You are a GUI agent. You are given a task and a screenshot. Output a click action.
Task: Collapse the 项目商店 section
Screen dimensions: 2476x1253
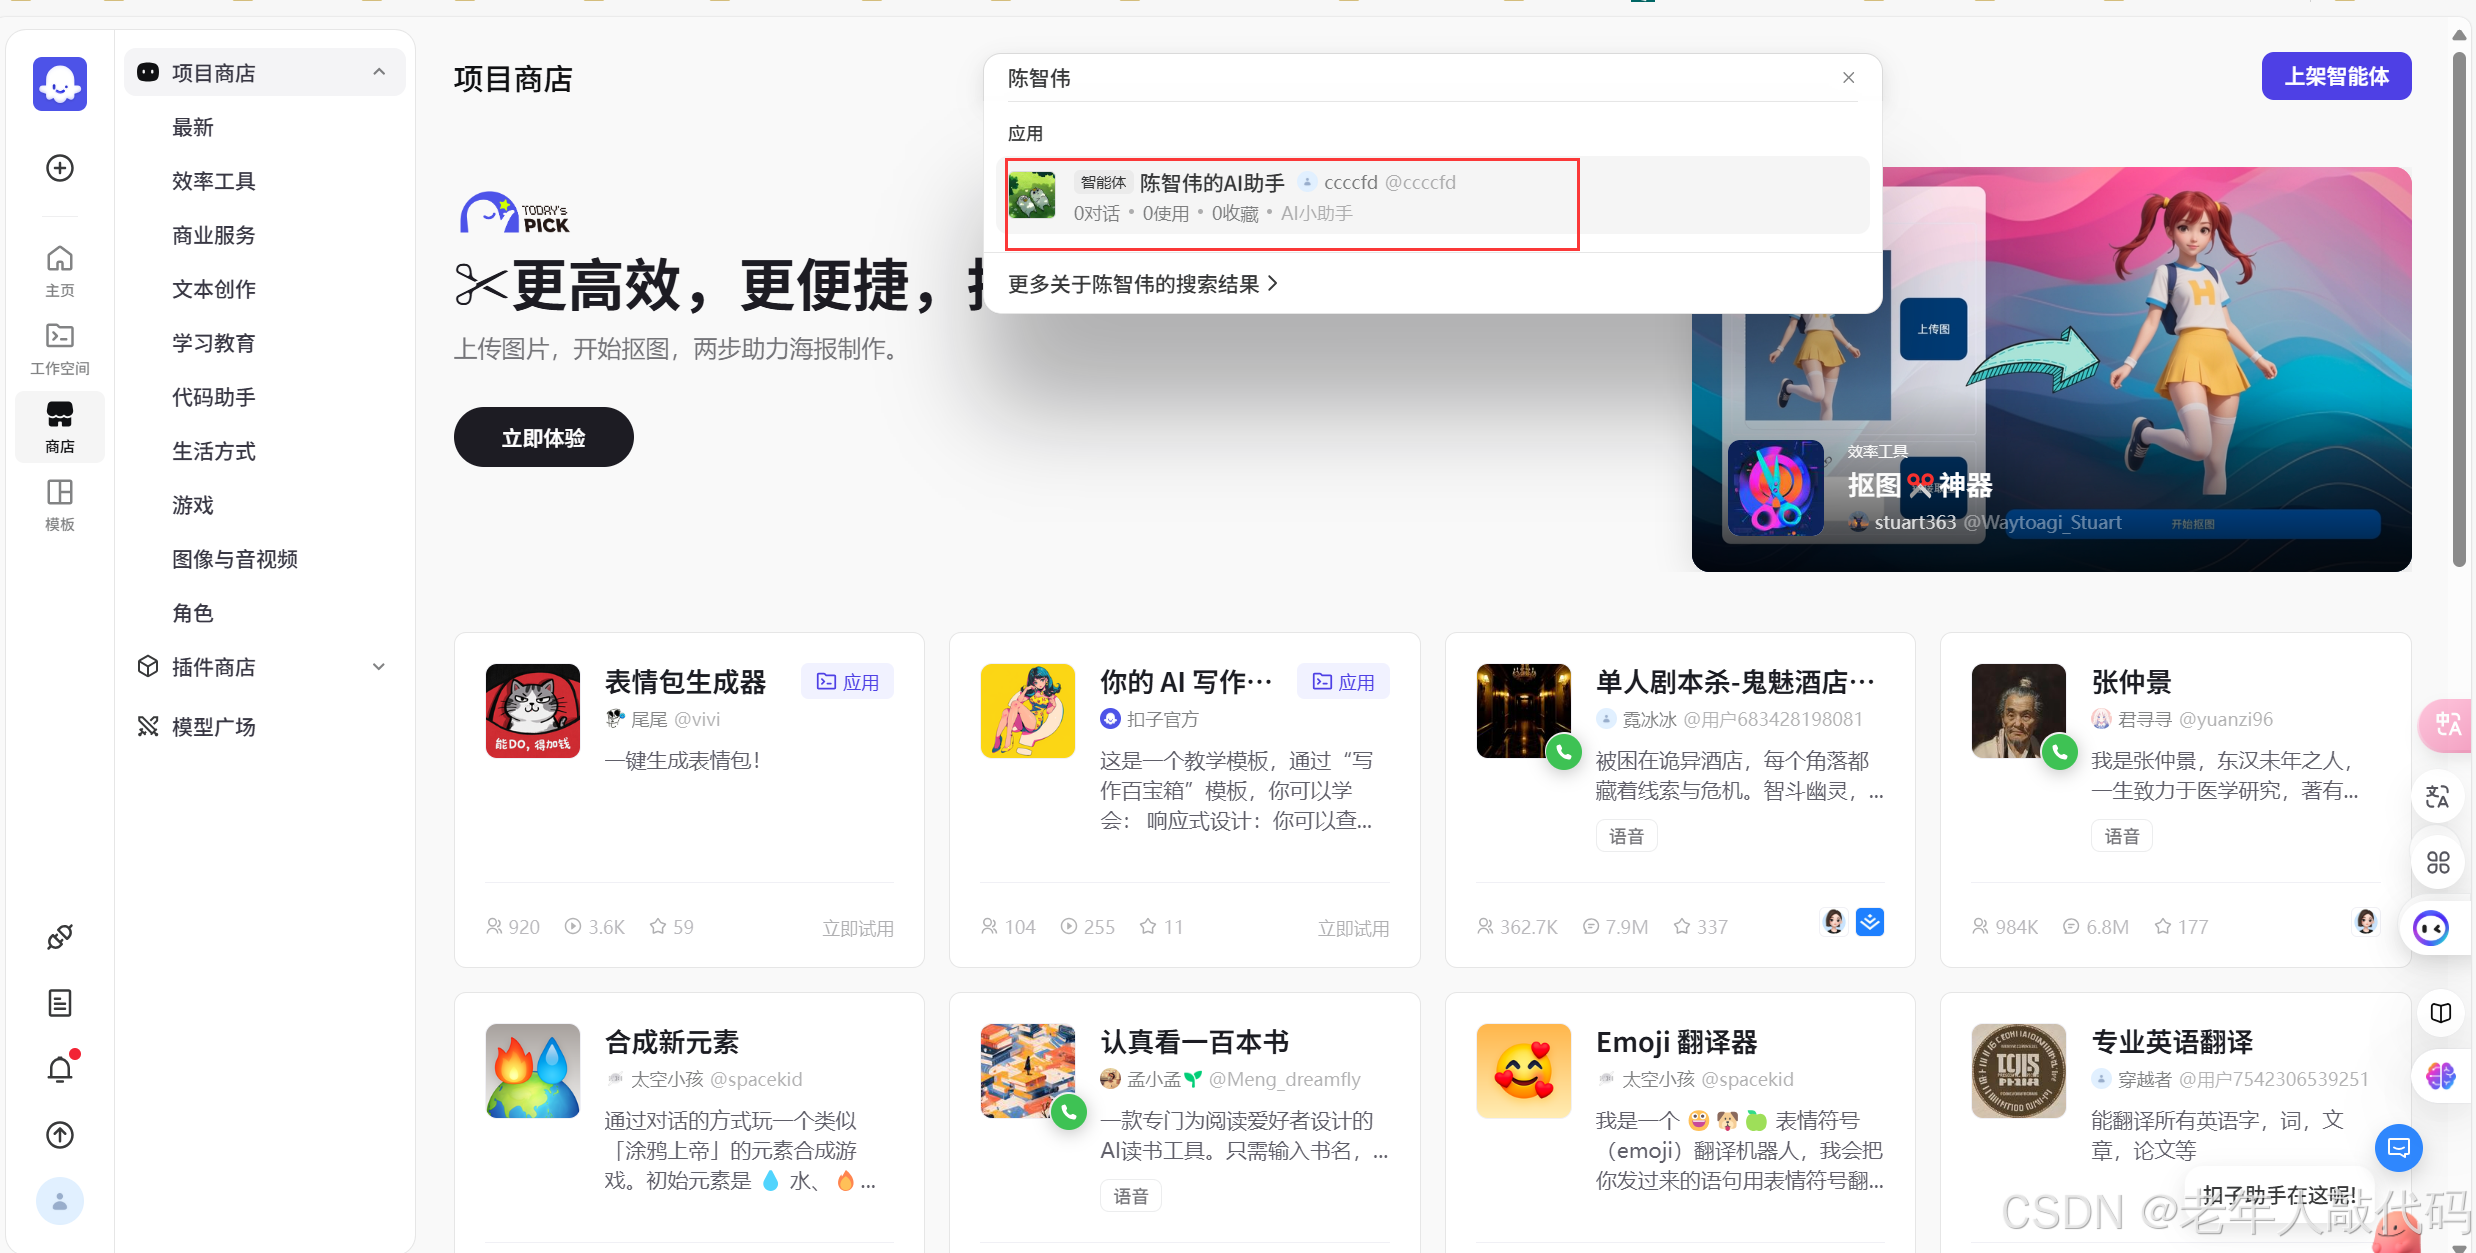tap(379, 72)
